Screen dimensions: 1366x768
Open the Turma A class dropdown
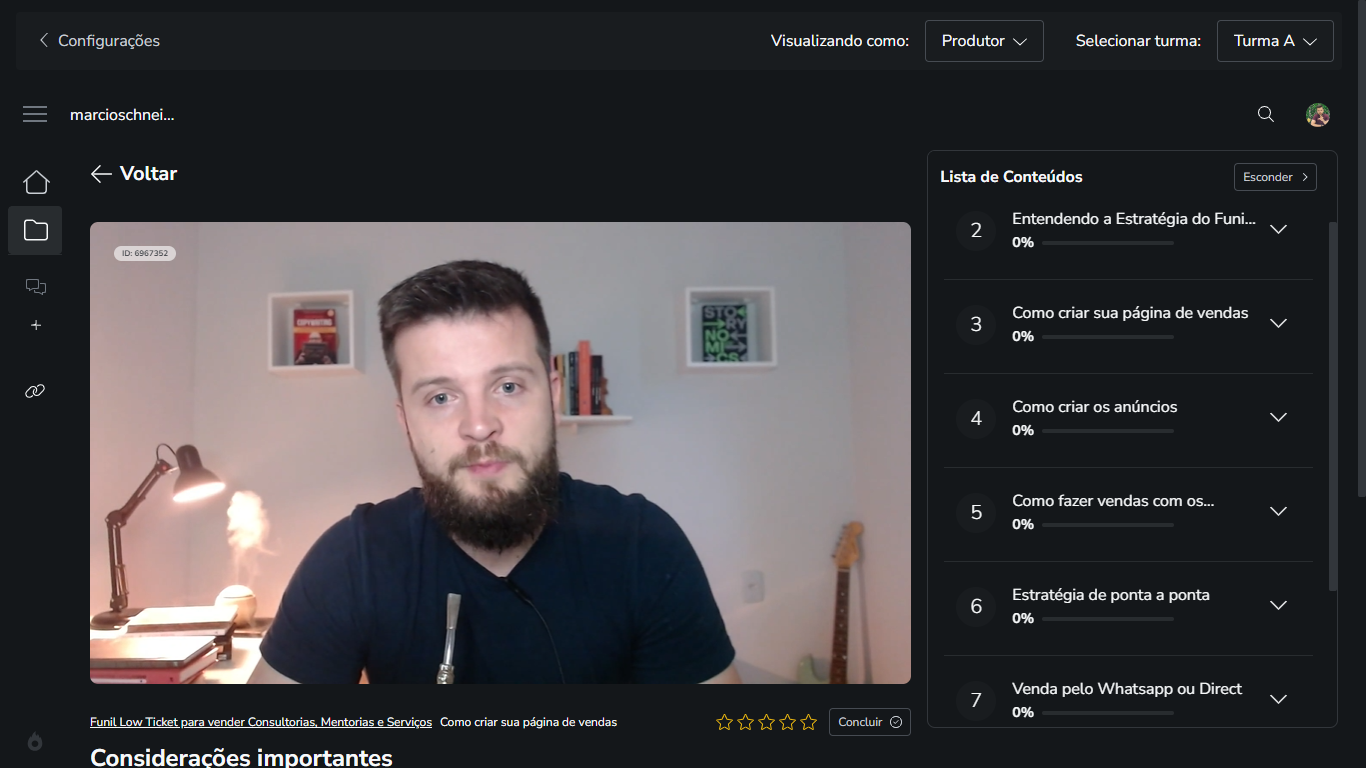(x=1275, y=41)
